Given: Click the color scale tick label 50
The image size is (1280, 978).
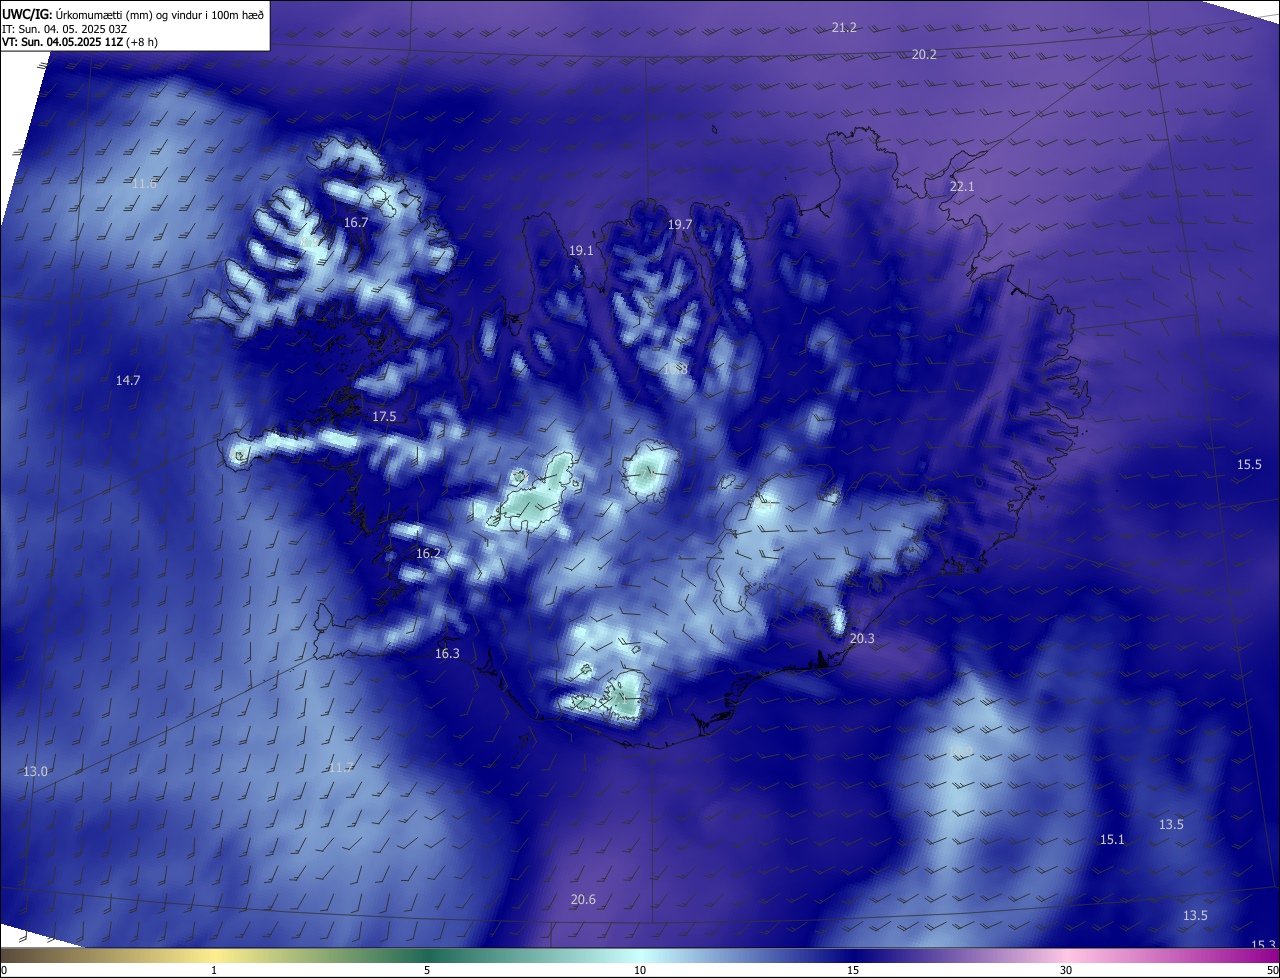Looking at the screenshot, I should click(x=1272, y=970).
